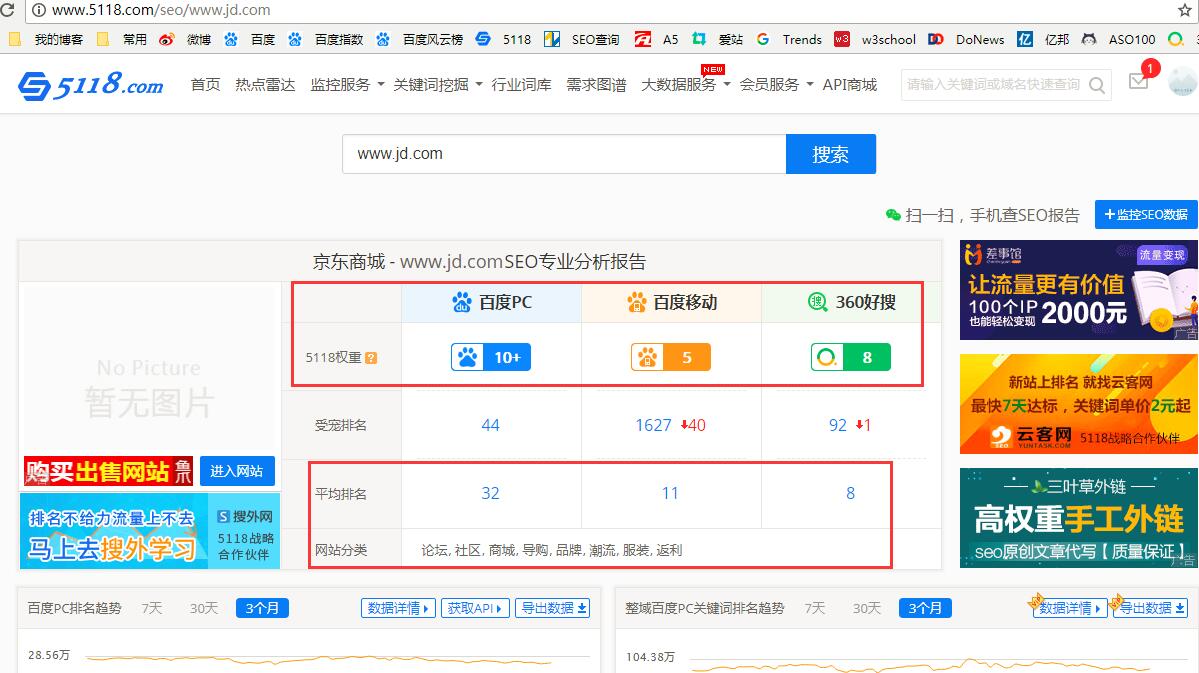Click the 360好搜 weight badge 8

coord(850,357)
